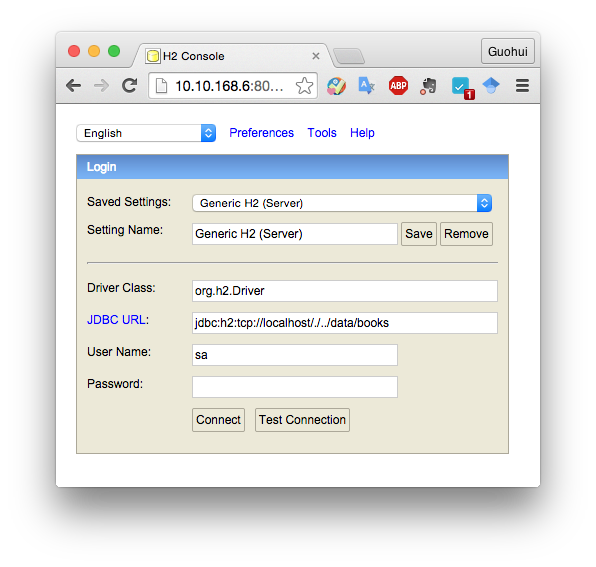Viewport: 596px width, 567px height.
Task: Click the colorful circle extension icon
Action: pyautogui.click(x=336, y=86)
